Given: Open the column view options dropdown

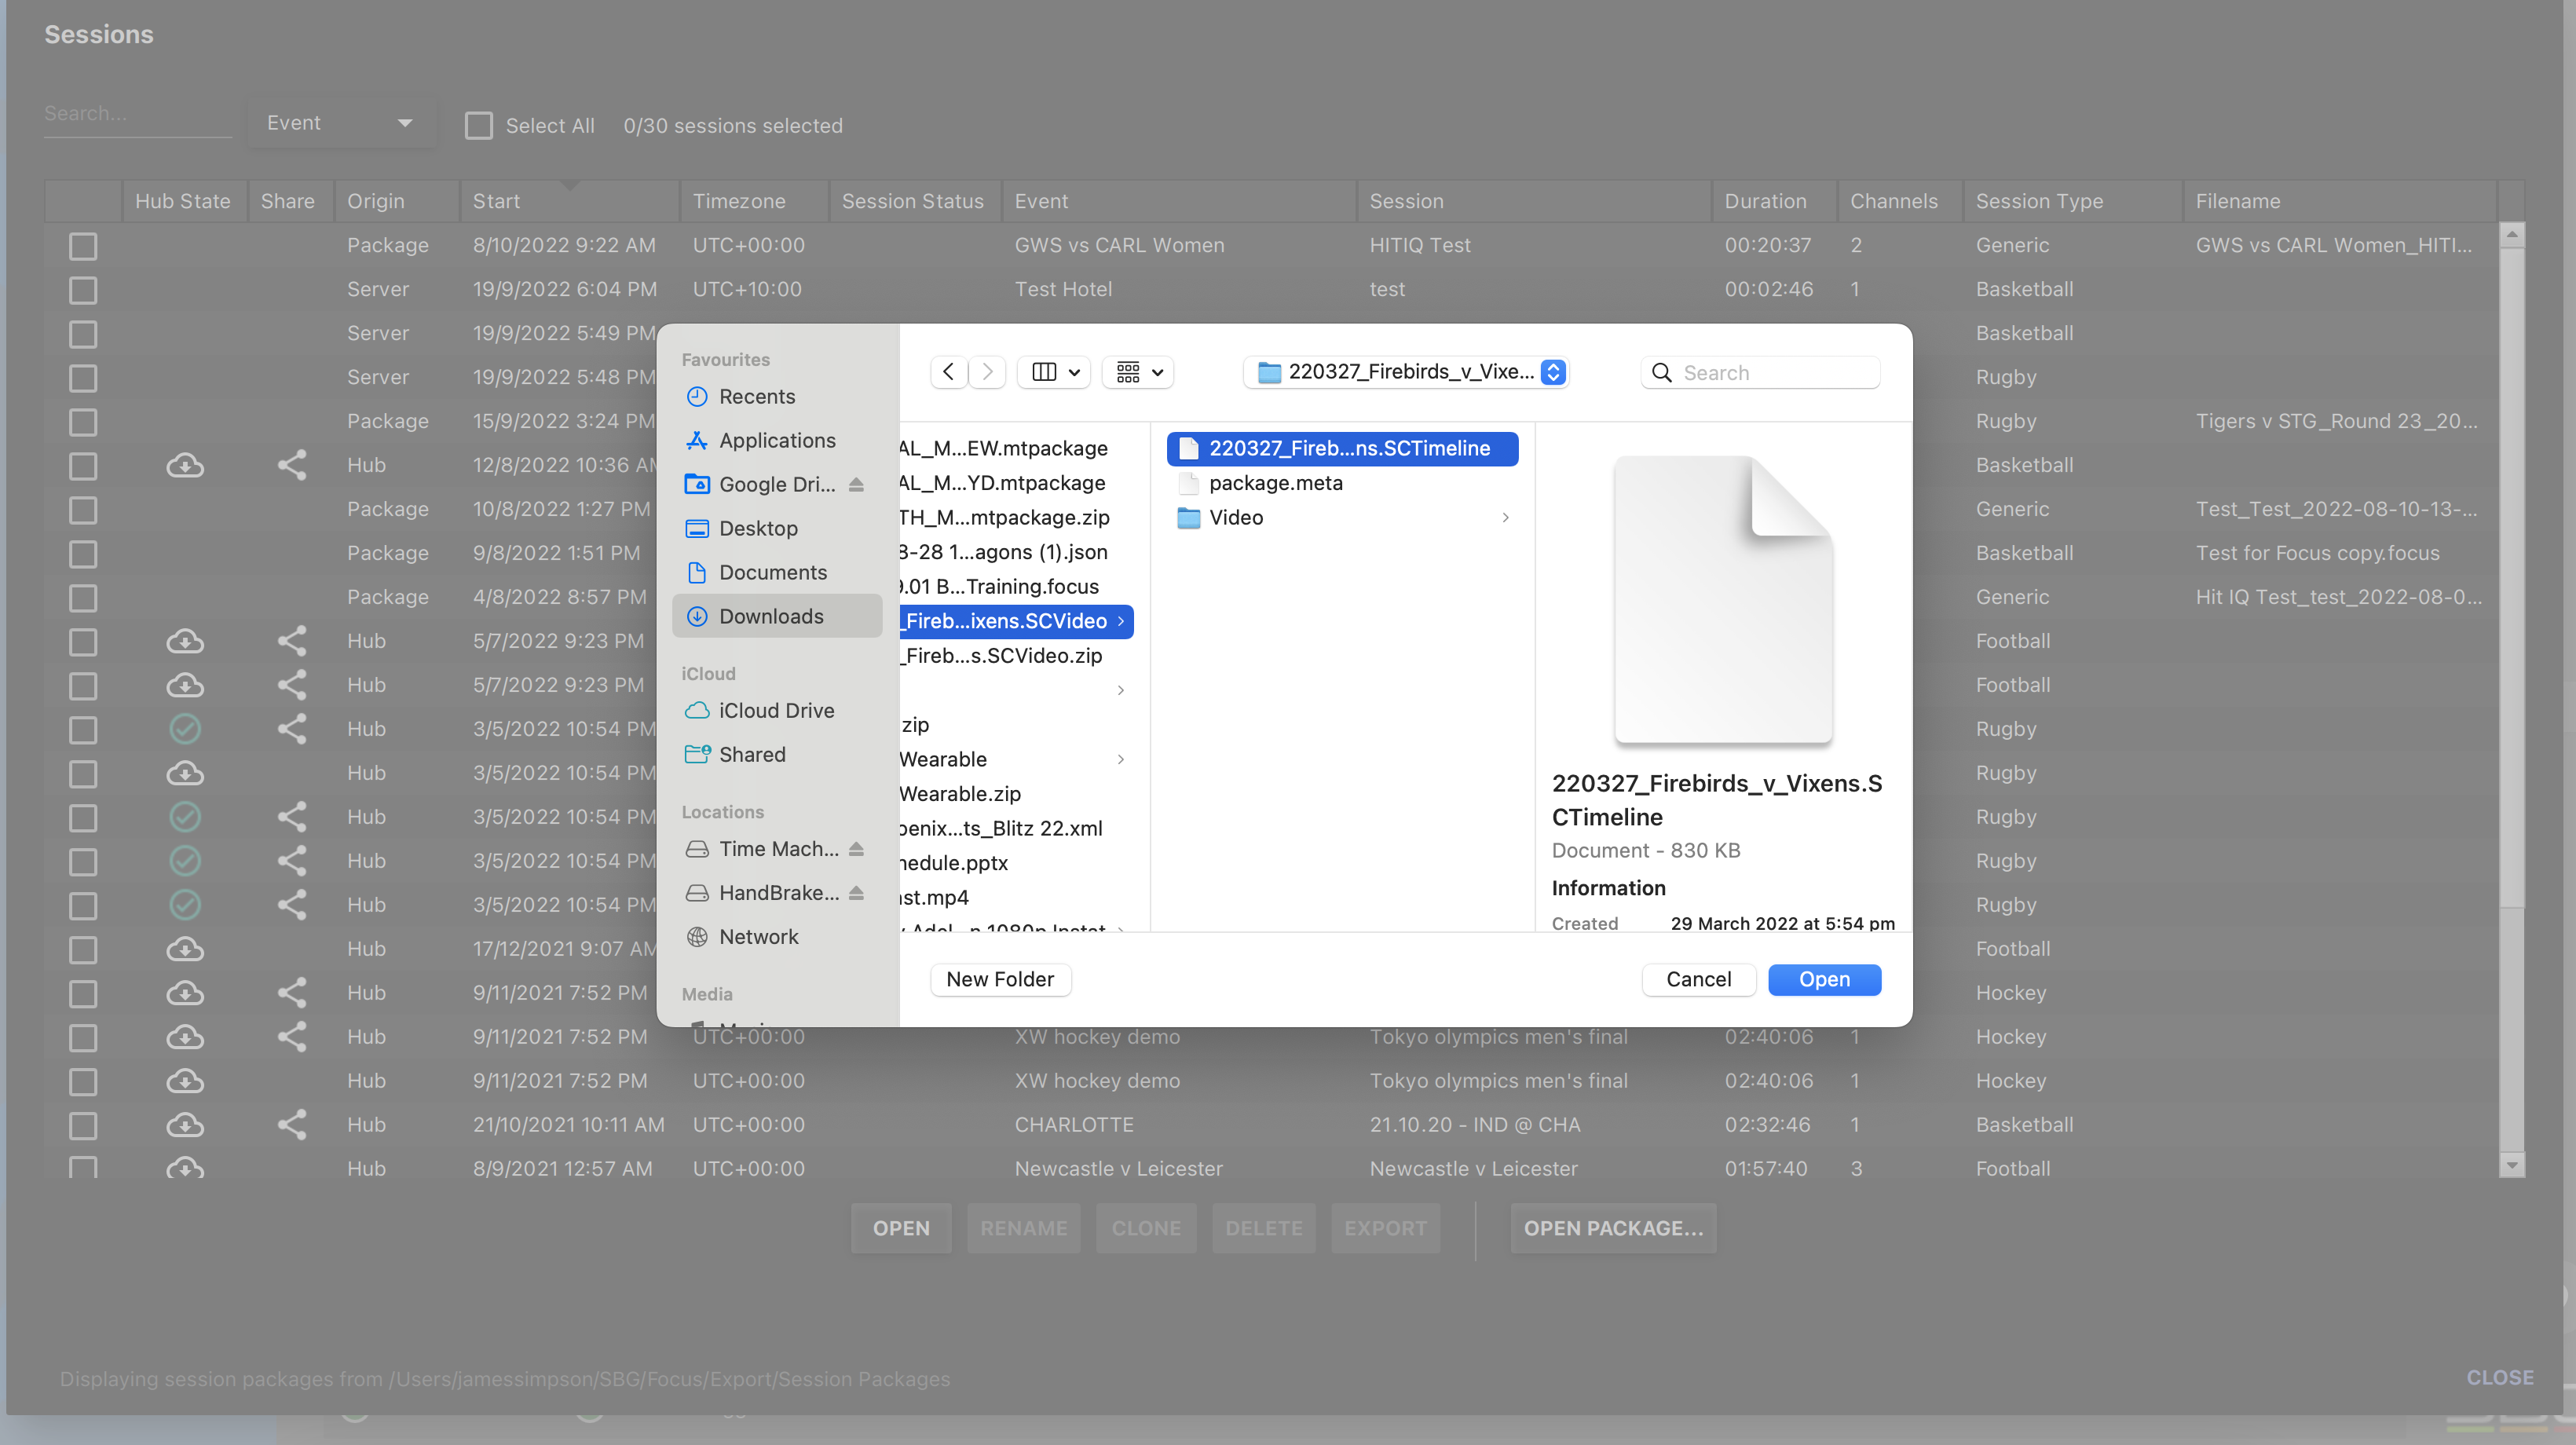Looking at the screenshot, I should point(1054,372).
